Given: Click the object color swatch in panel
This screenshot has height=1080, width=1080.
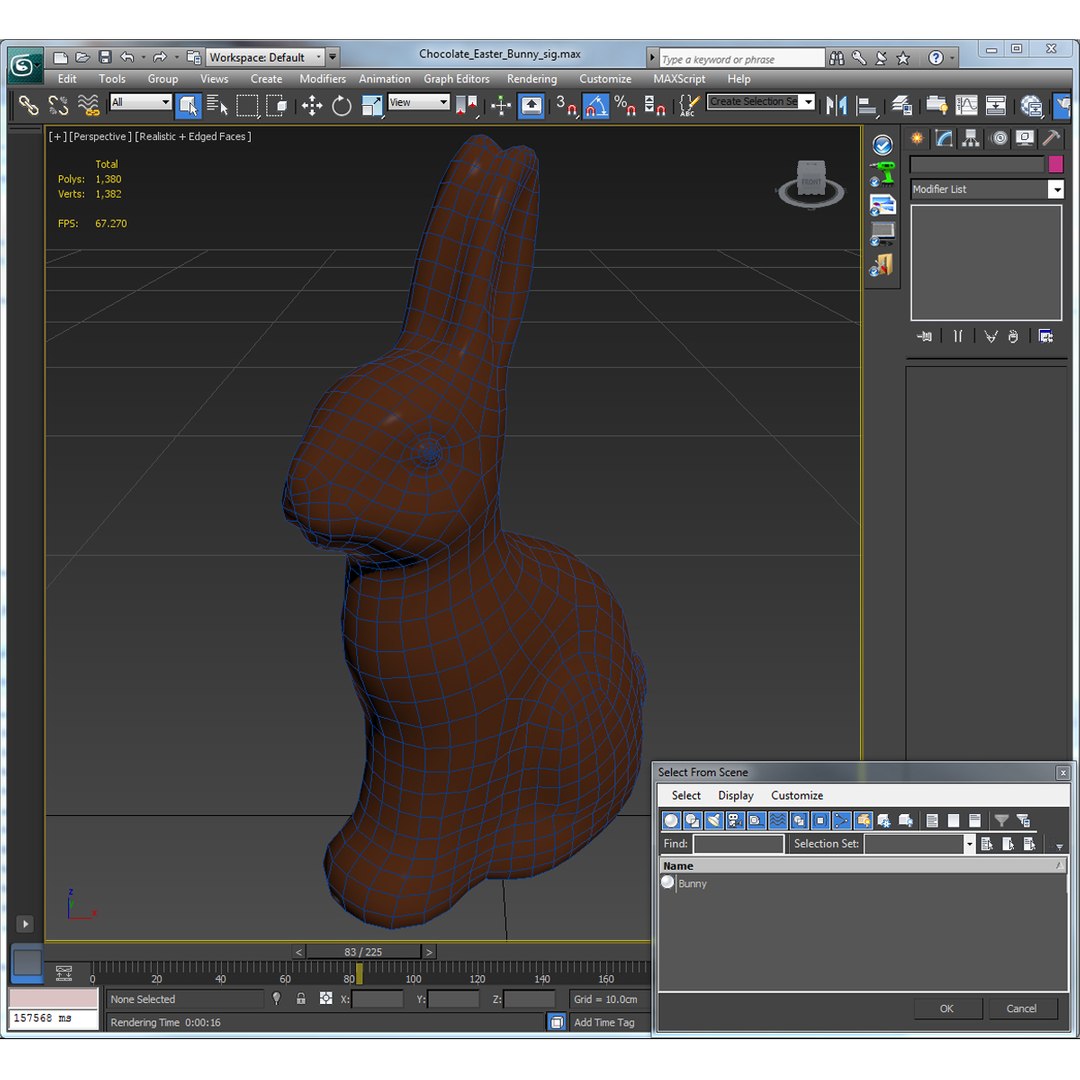Looking at the screenshot, I should pos(1055,164).
